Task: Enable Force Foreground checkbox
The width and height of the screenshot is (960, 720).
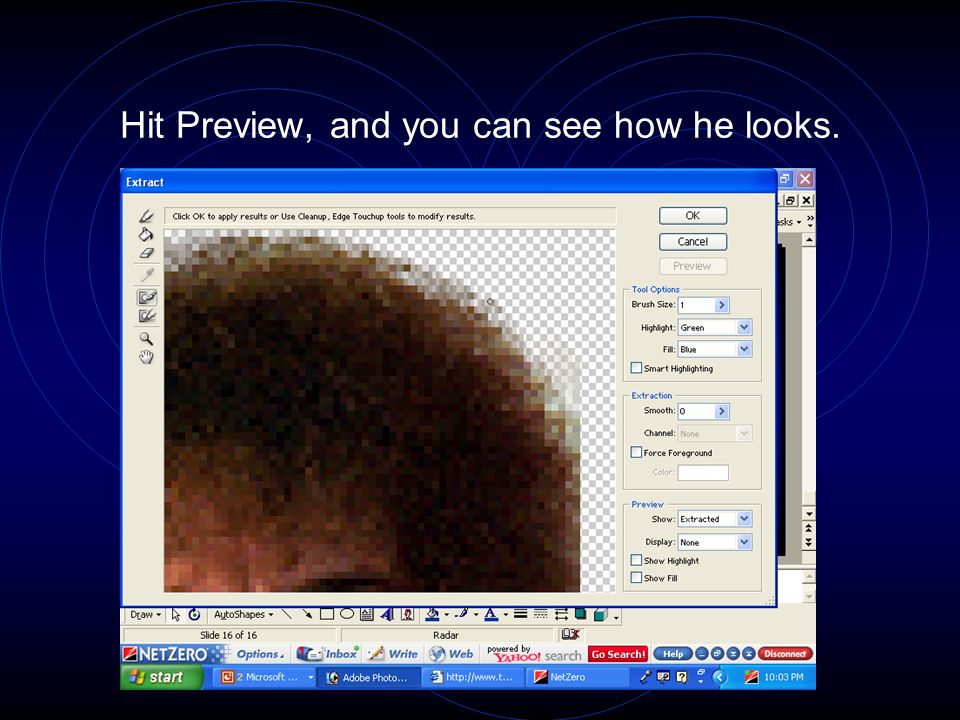Action: [x=636, y=452]
